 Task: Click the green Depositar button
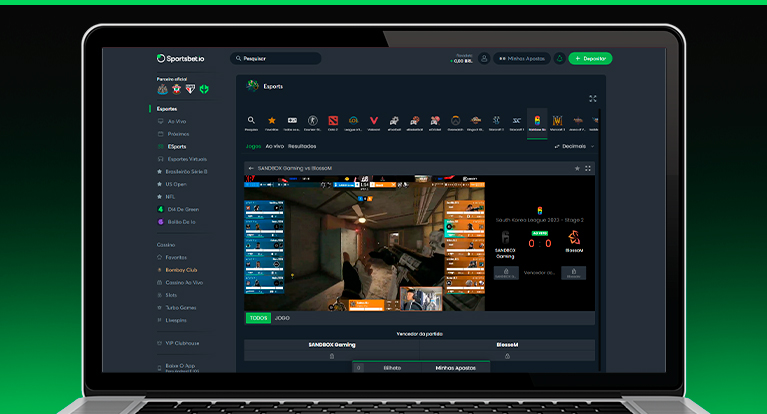(590, 59)
